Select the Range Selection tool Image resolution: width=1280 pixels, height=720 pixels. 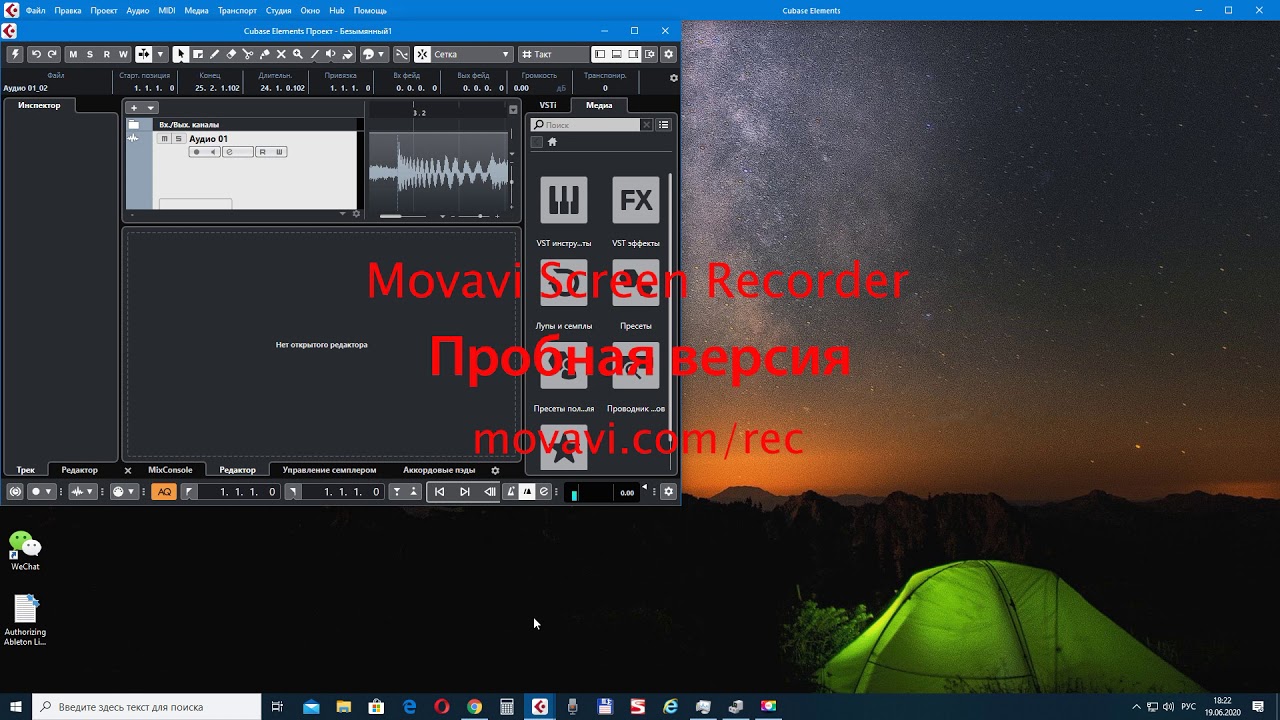click(198, 54)
